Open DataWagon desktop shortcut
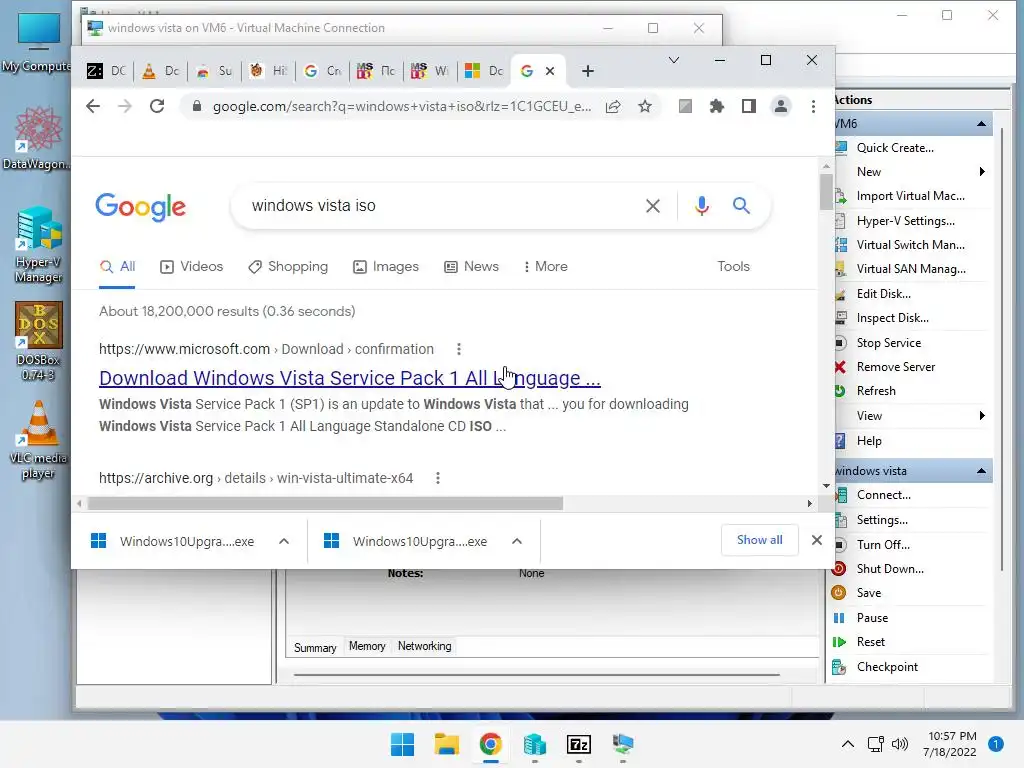Screen dimensions: 1024x768 click(x=37, y=138)
